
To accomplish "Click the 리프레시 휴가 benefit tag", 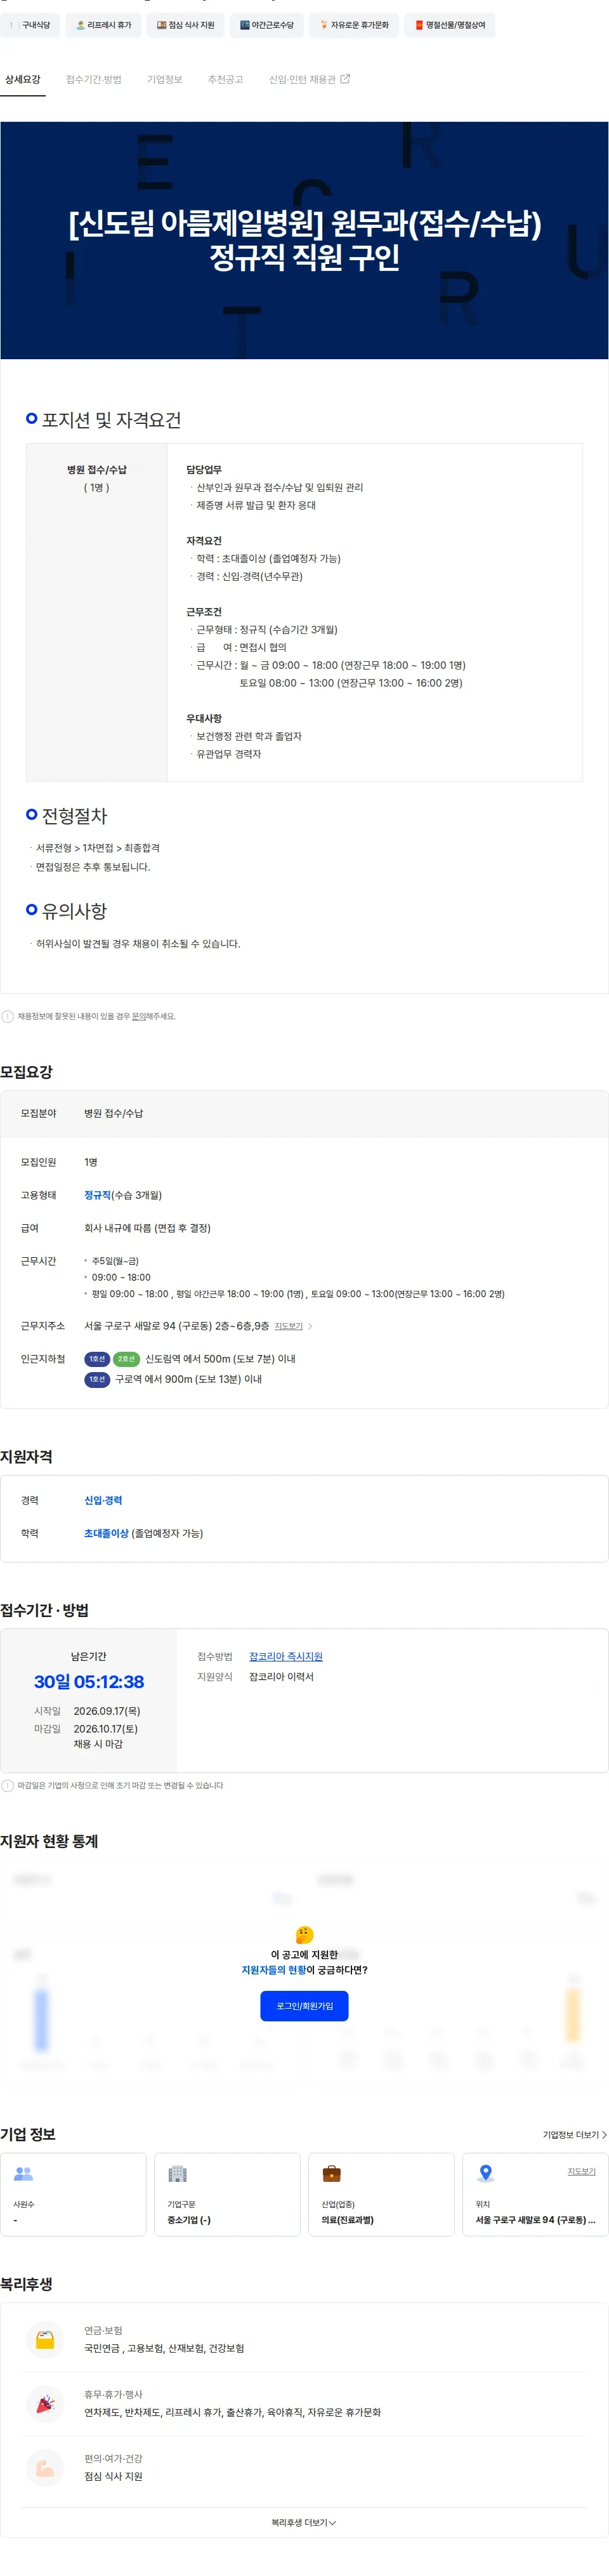I will click(104, 25).
